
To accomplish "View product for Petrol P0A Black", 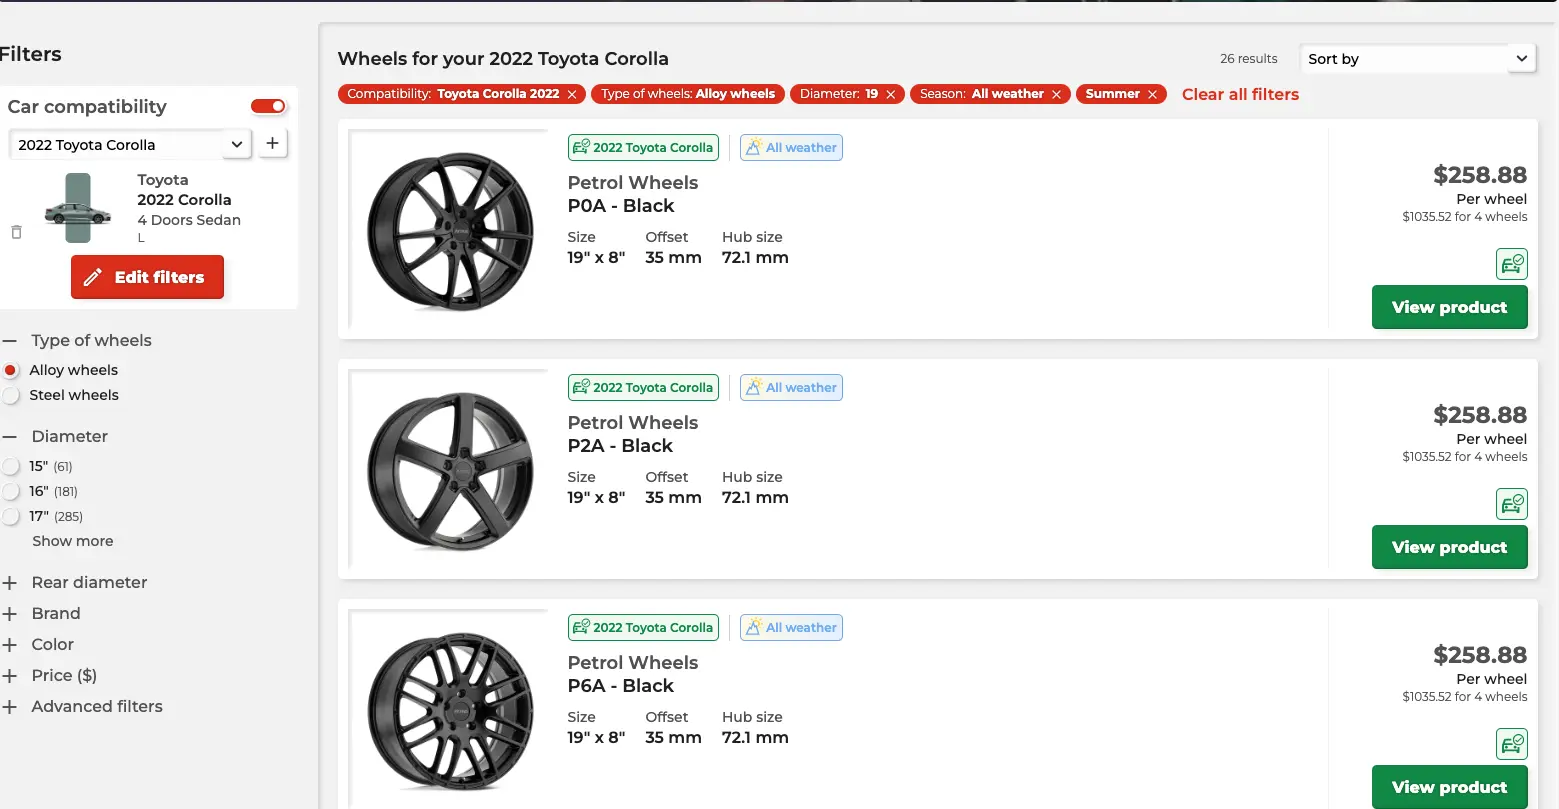I will point(1449,307).
